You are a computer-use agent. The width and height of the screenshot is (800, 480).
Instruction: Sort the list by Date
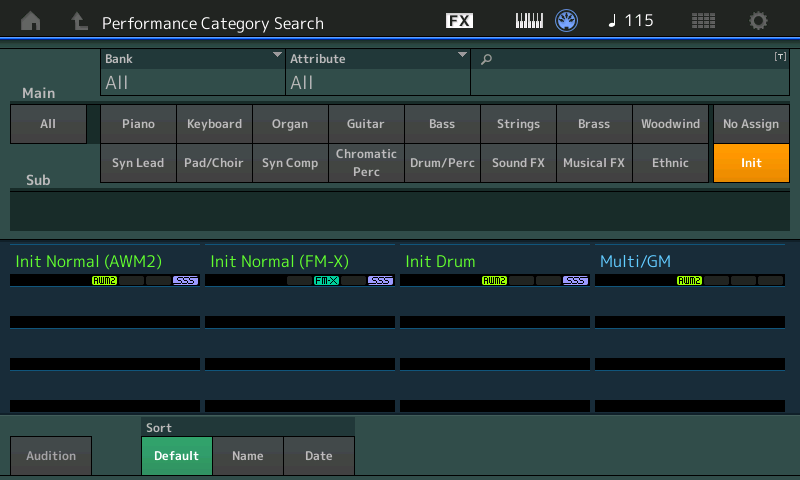click(319, 456)
